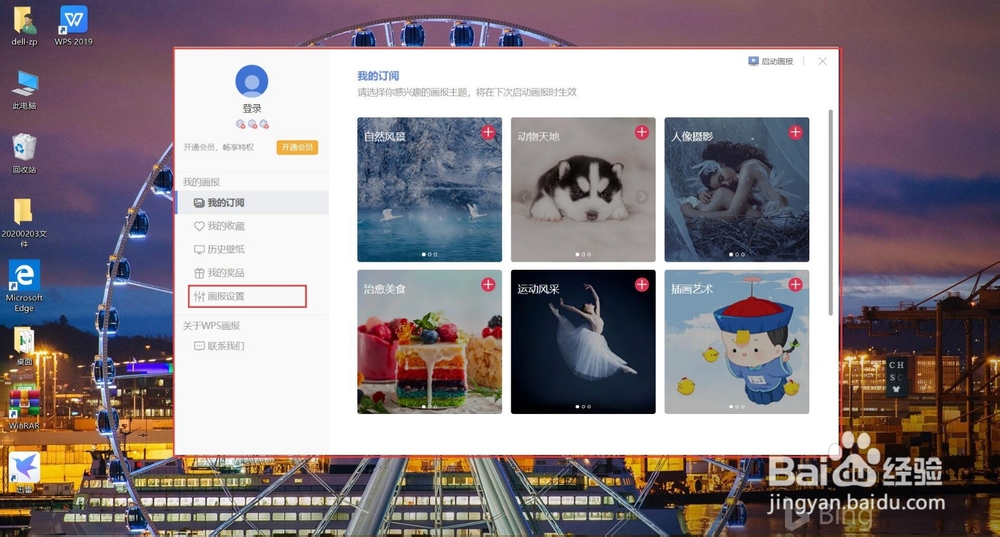Close the WPS 画报 window
This screenshot has height=537, width=1000.
(823, 61)
